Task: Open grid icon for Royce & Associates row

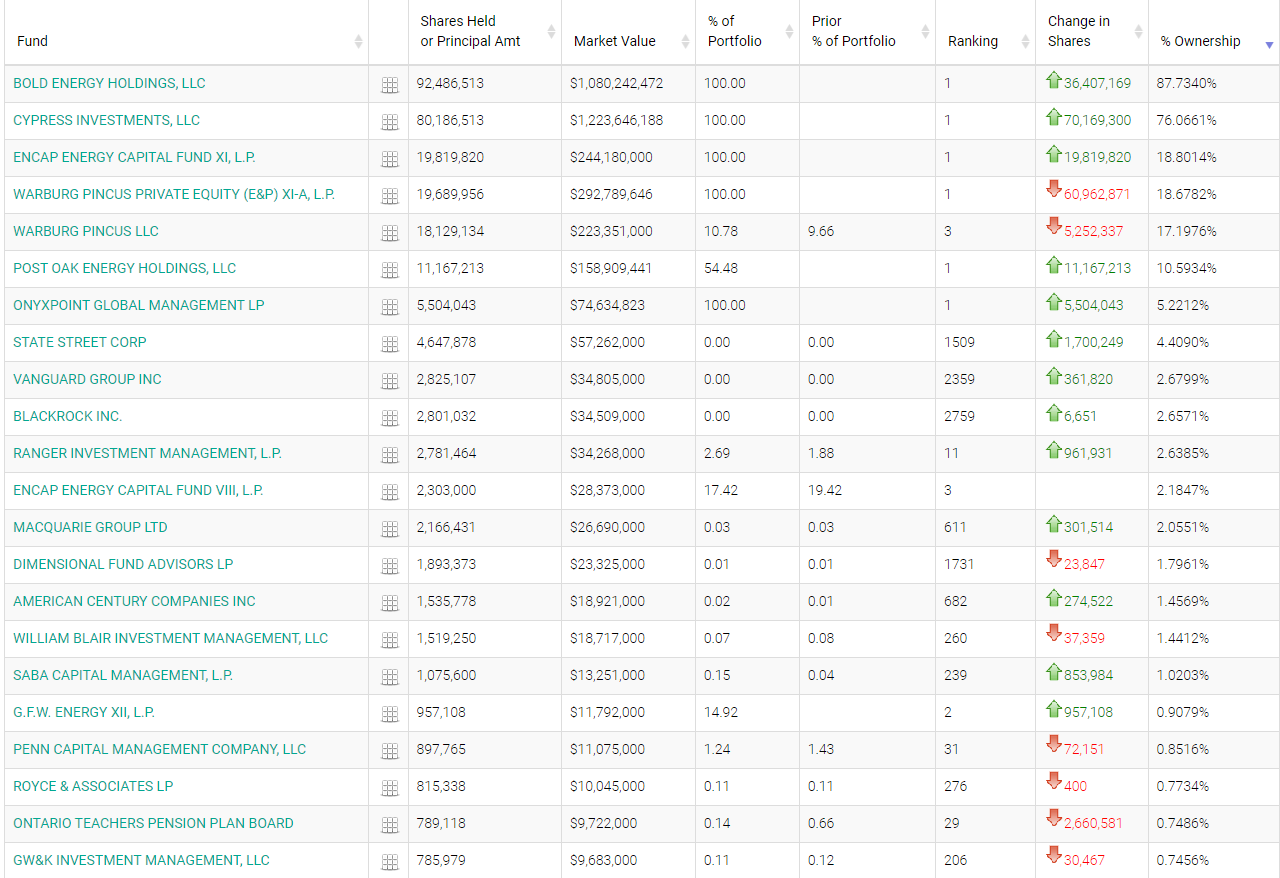Action: coord(390,788)
